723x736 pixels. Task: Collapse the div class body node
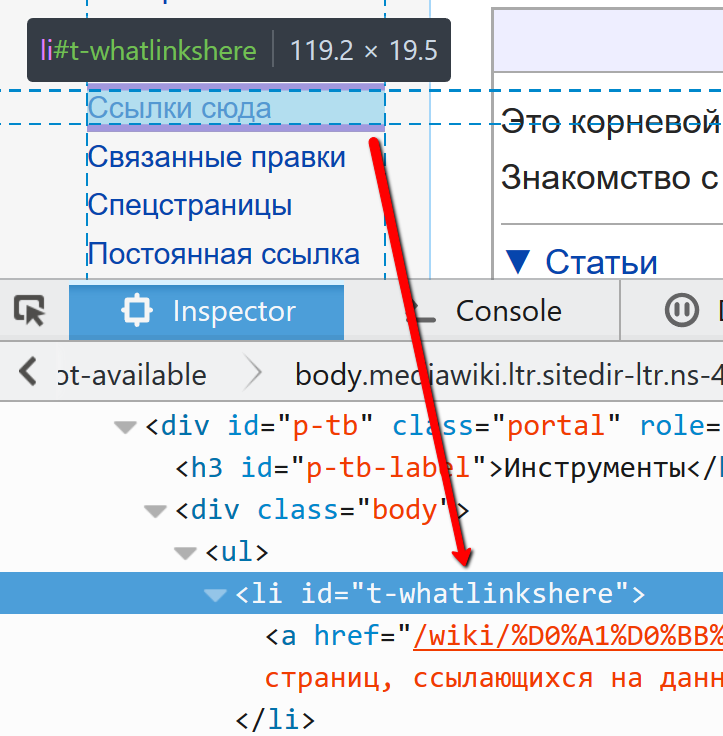pos(155,511)
